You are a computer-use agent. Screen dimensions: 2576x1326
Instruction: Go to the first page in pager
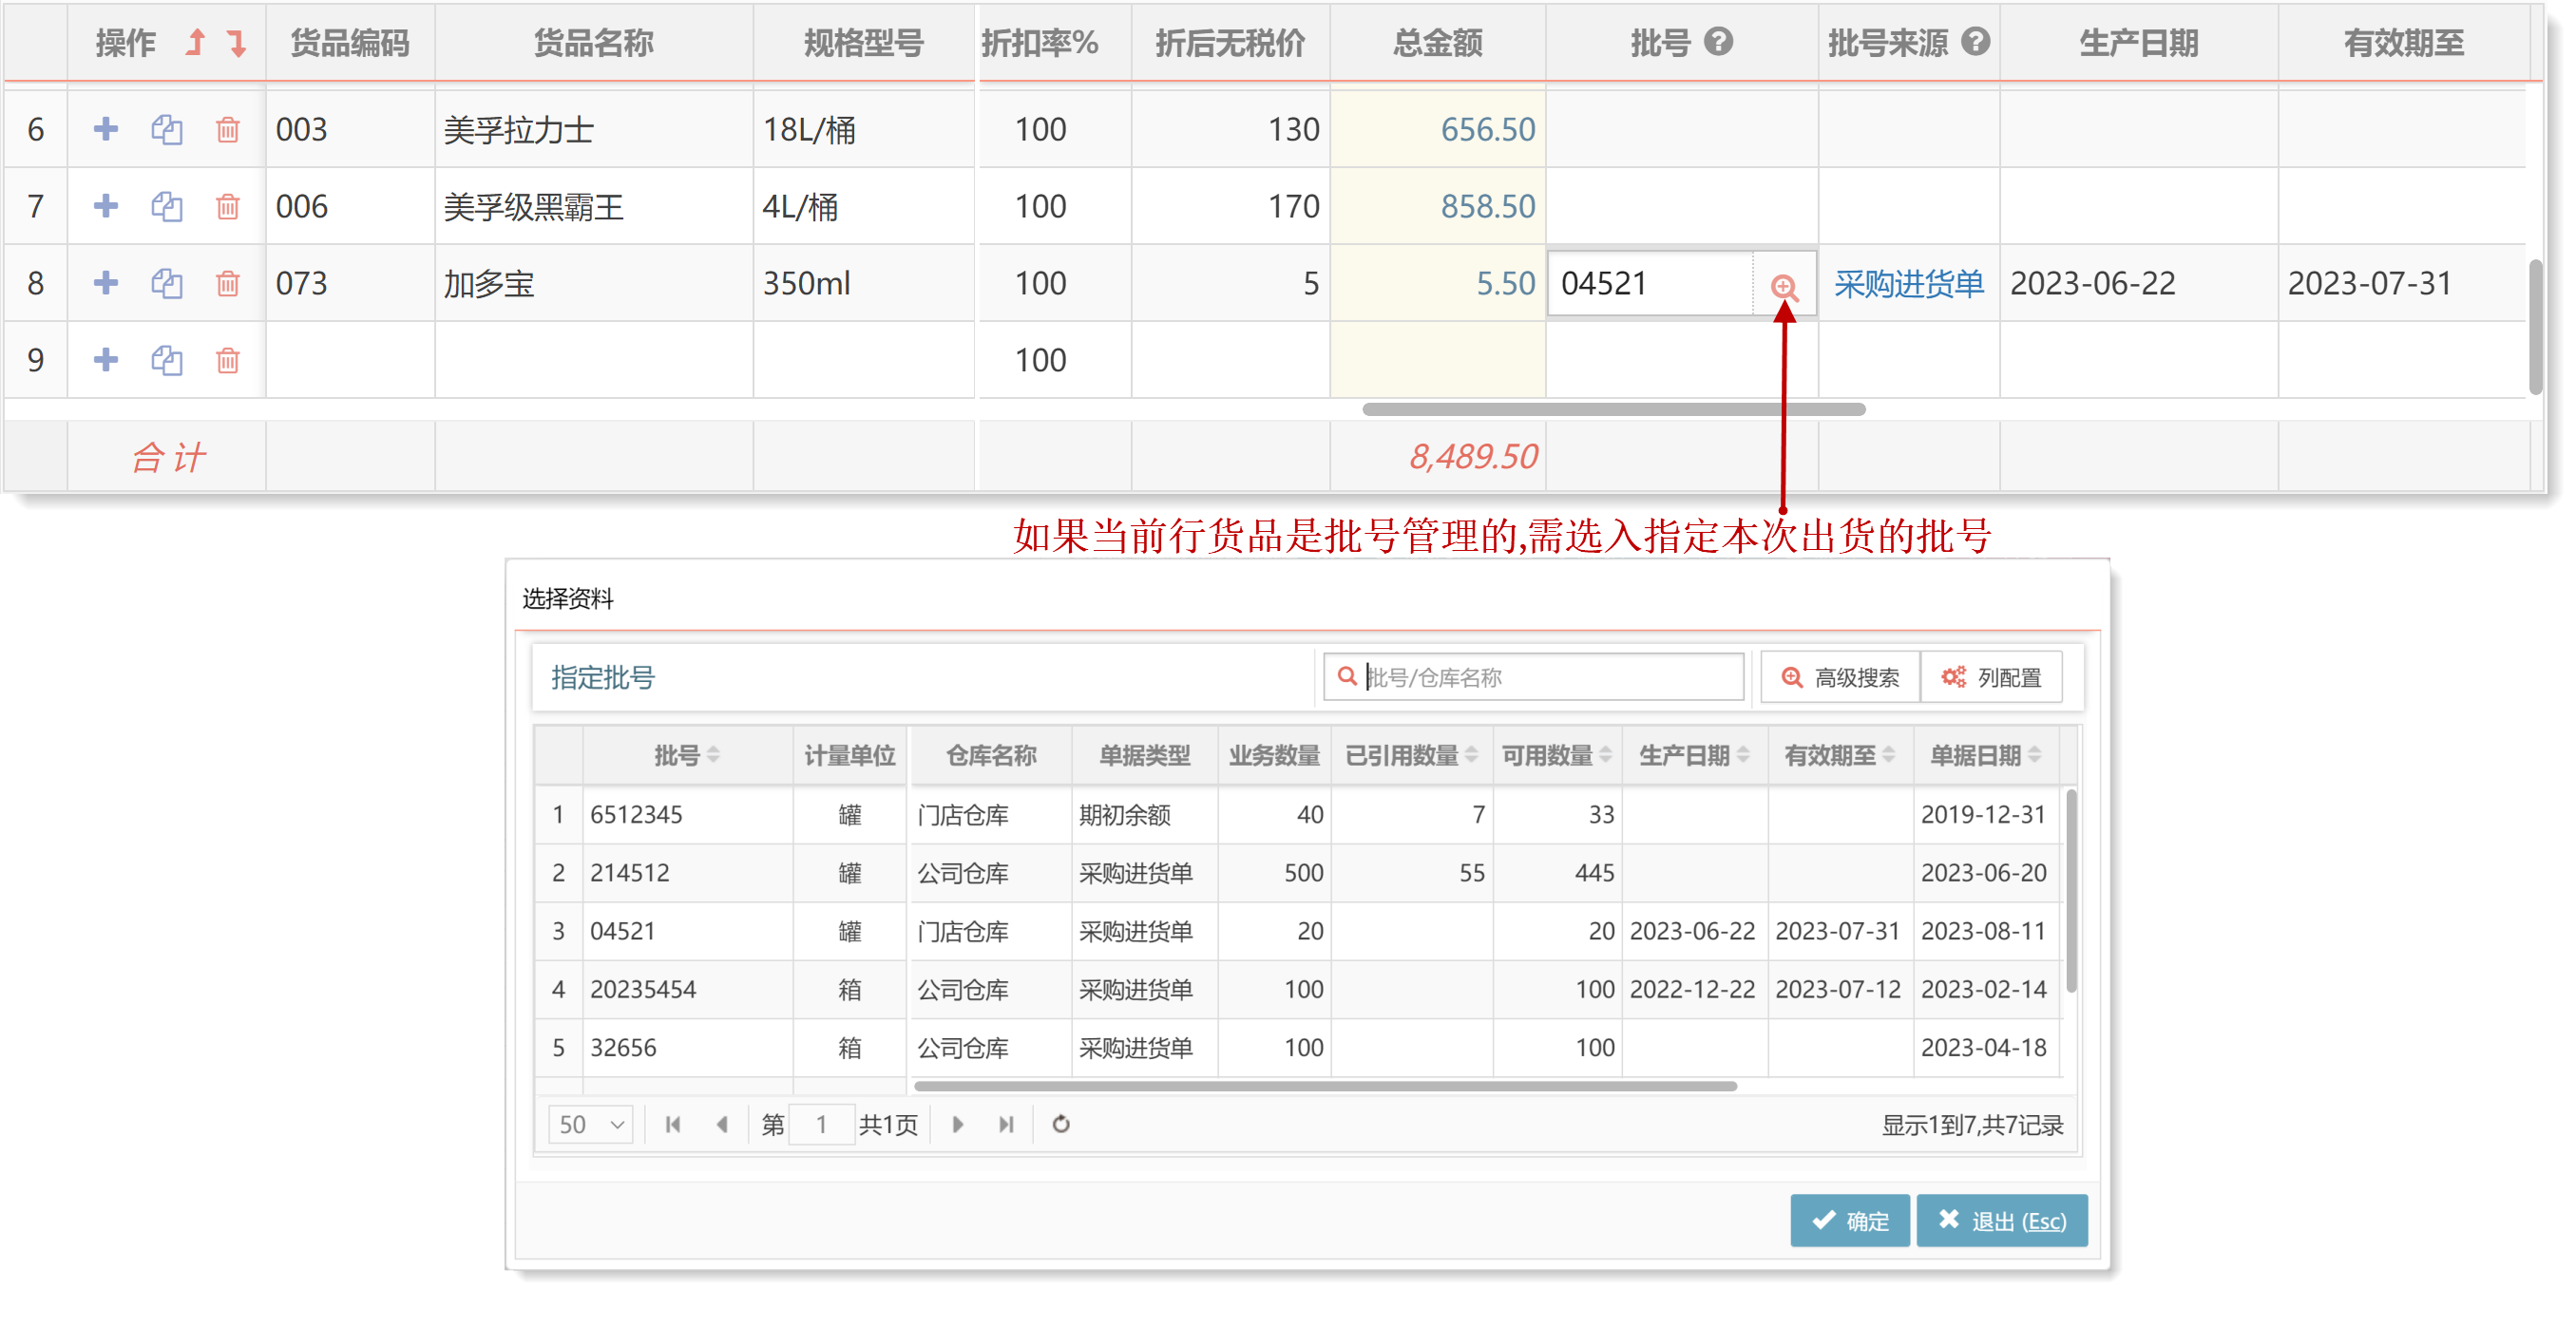673,1124
